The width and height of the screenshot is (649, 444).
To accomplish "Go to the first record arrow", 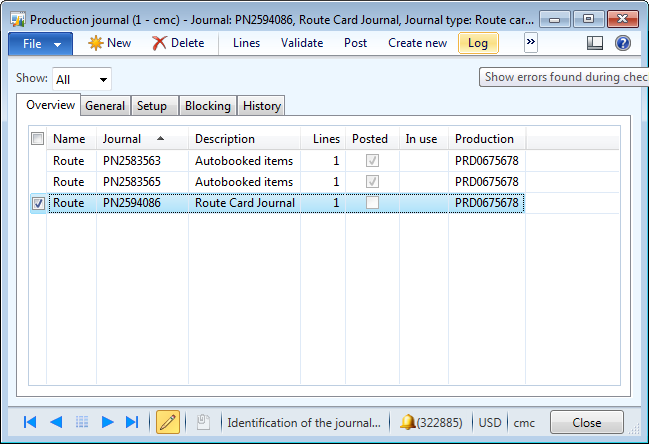I will (x=30, y=422).
